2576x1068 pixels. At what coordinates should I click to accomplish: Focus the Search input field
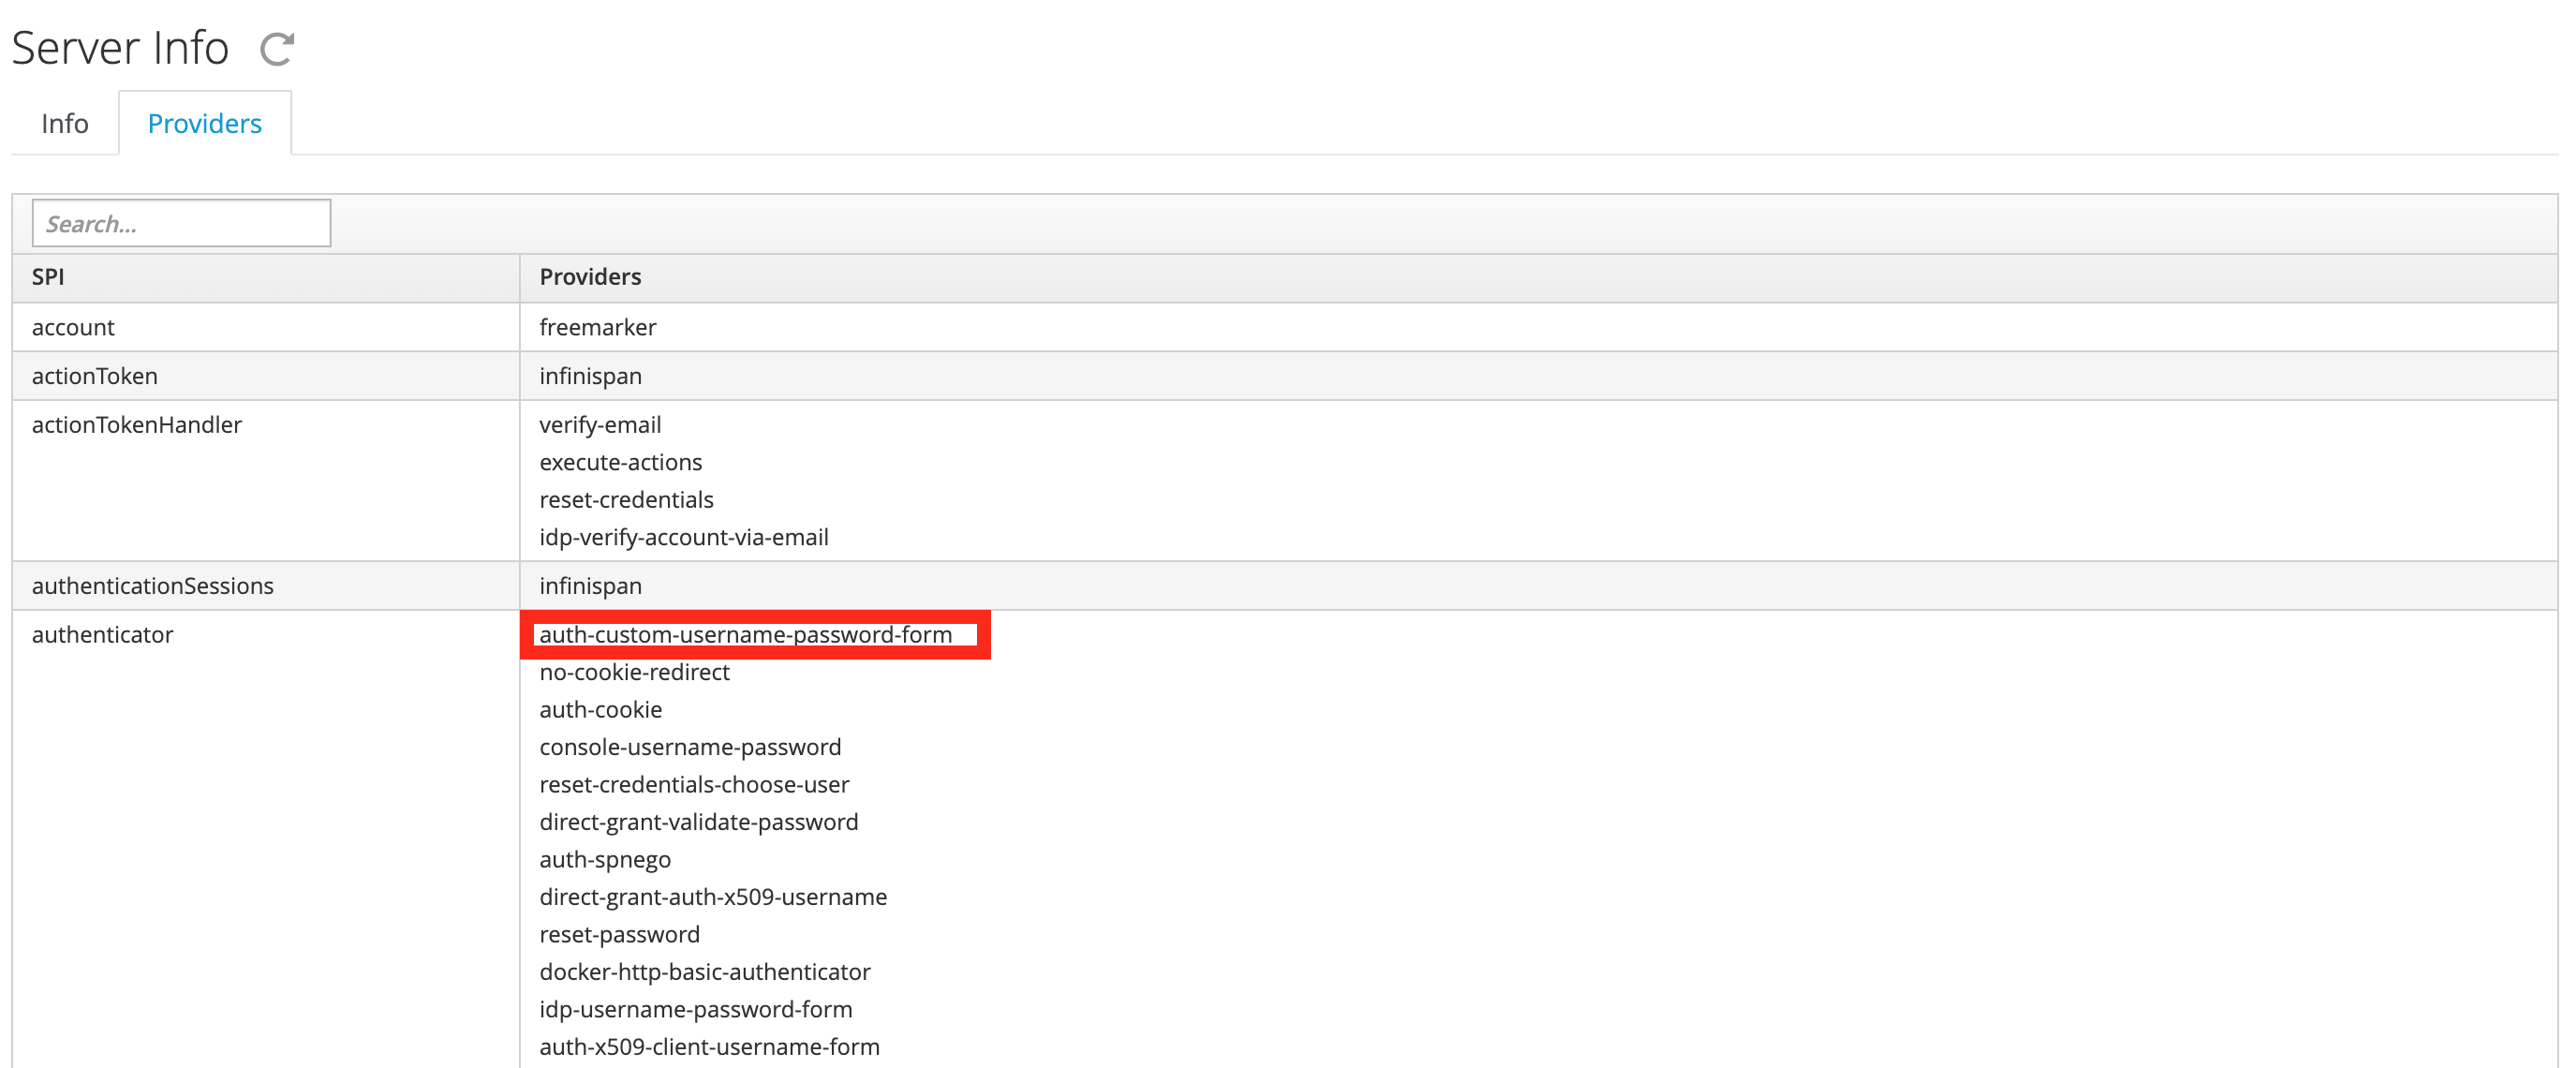click(181, 223)
